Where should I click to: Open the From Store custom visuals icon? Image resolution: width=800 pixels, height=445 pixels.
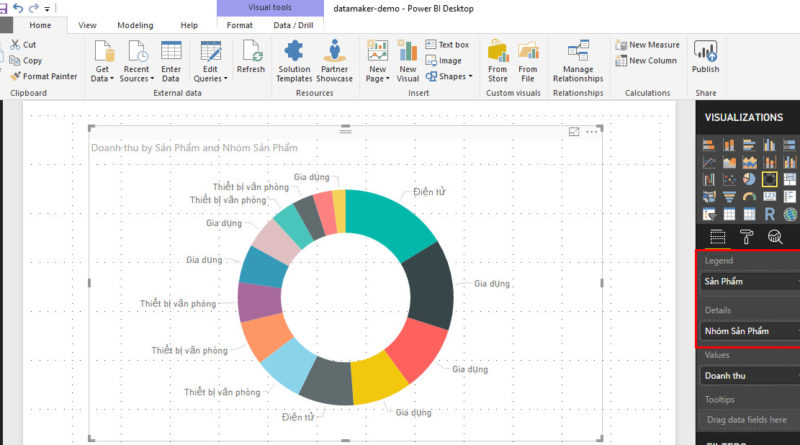tap(497, 50)
